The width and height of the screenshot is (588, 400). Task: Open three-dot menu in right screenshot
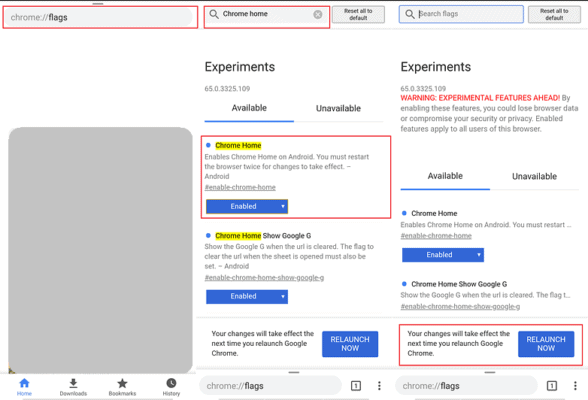pos(575,385)
